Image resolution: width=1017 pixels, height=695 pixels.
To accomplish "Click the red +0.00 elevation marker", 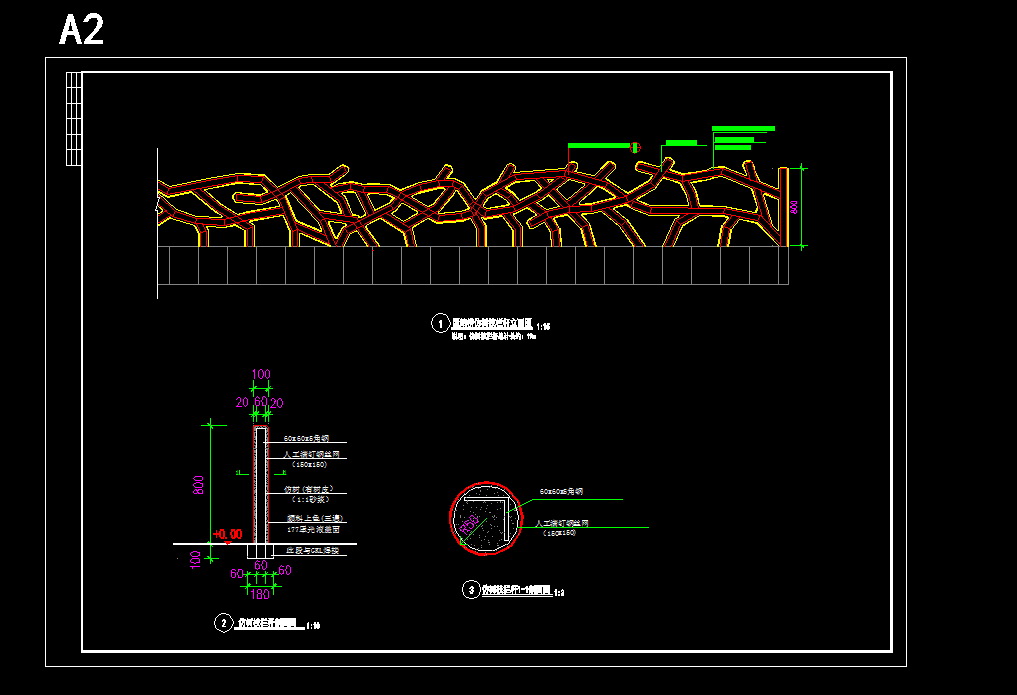I will click(228, 535).
